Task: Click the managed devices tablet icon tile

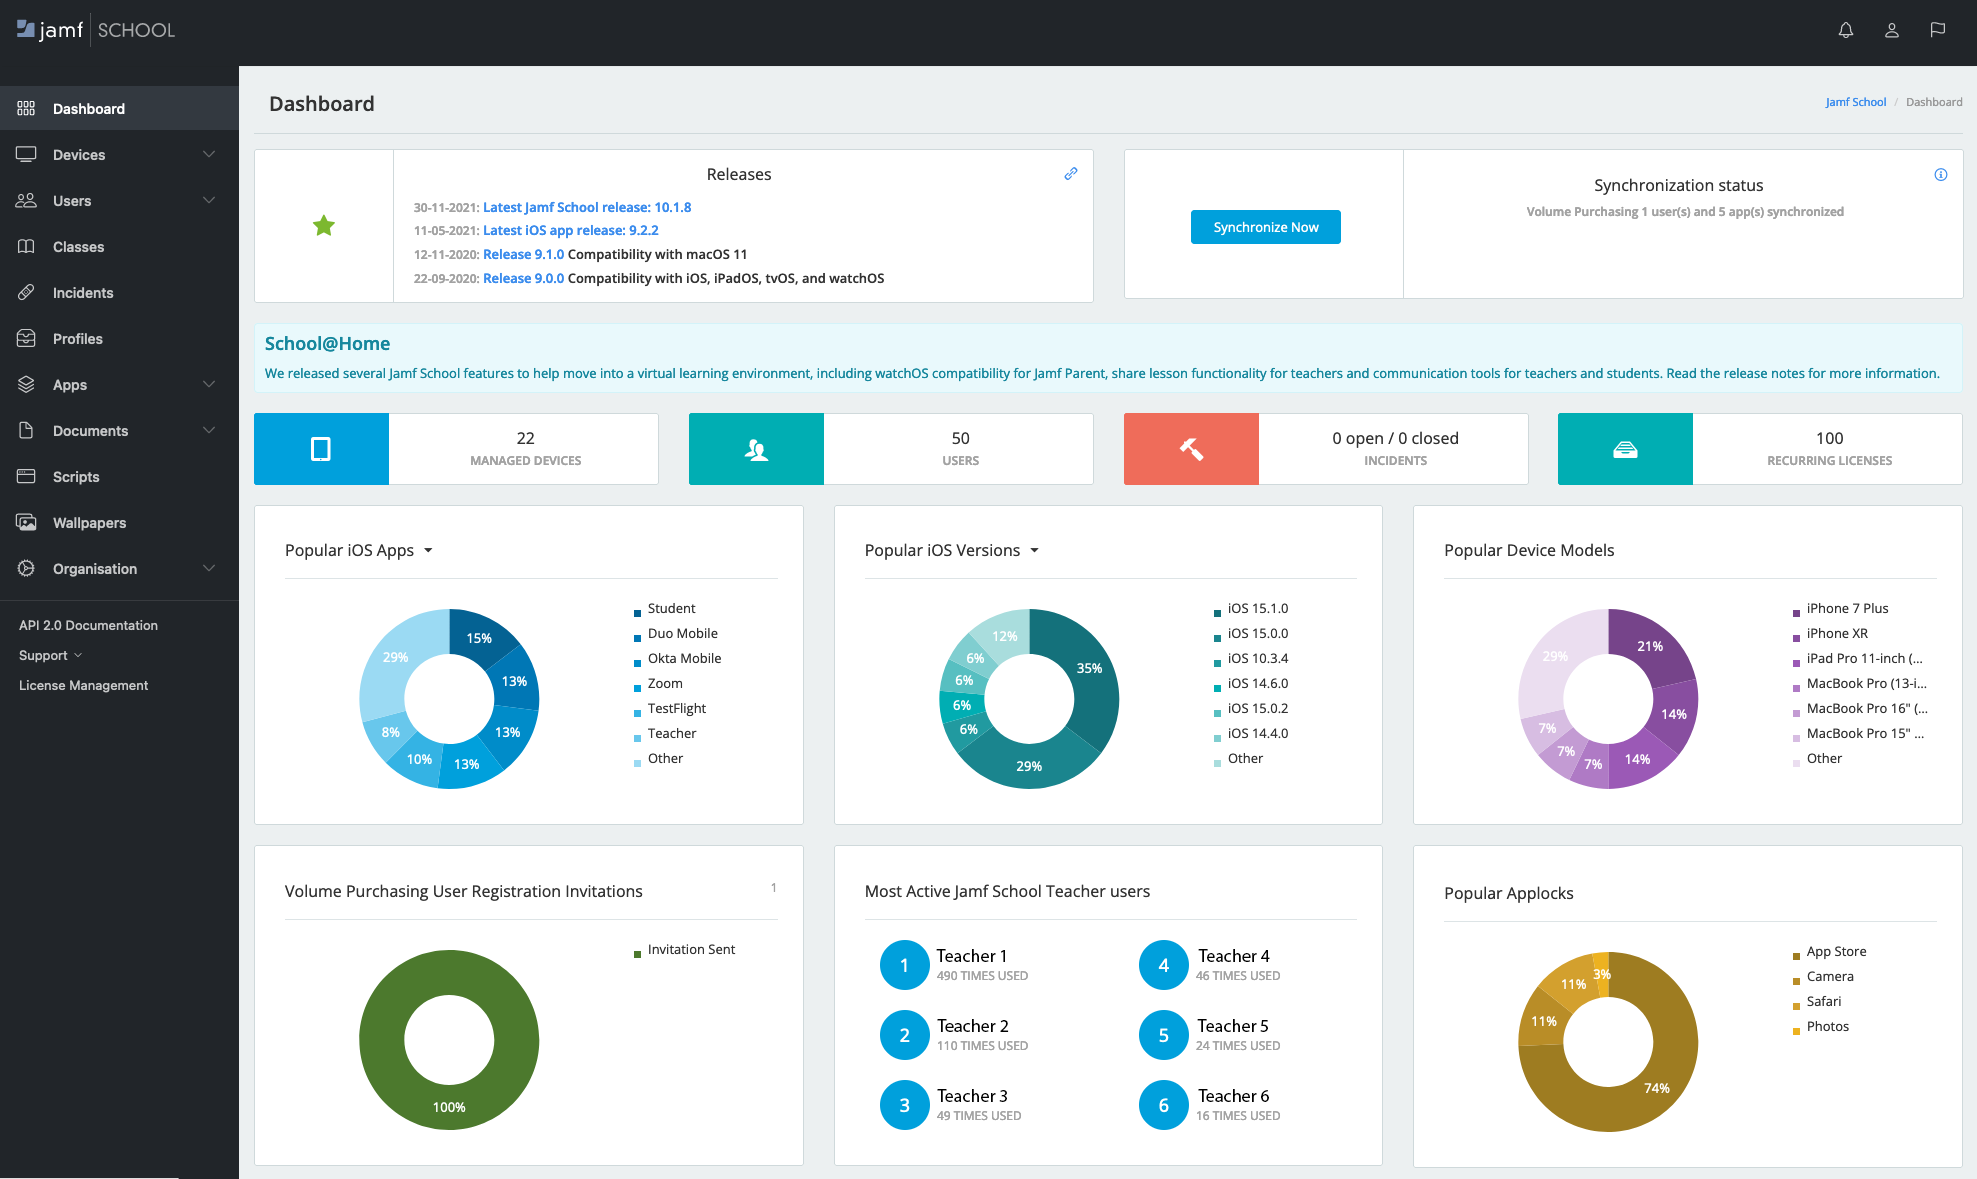Action: [321, 449]
